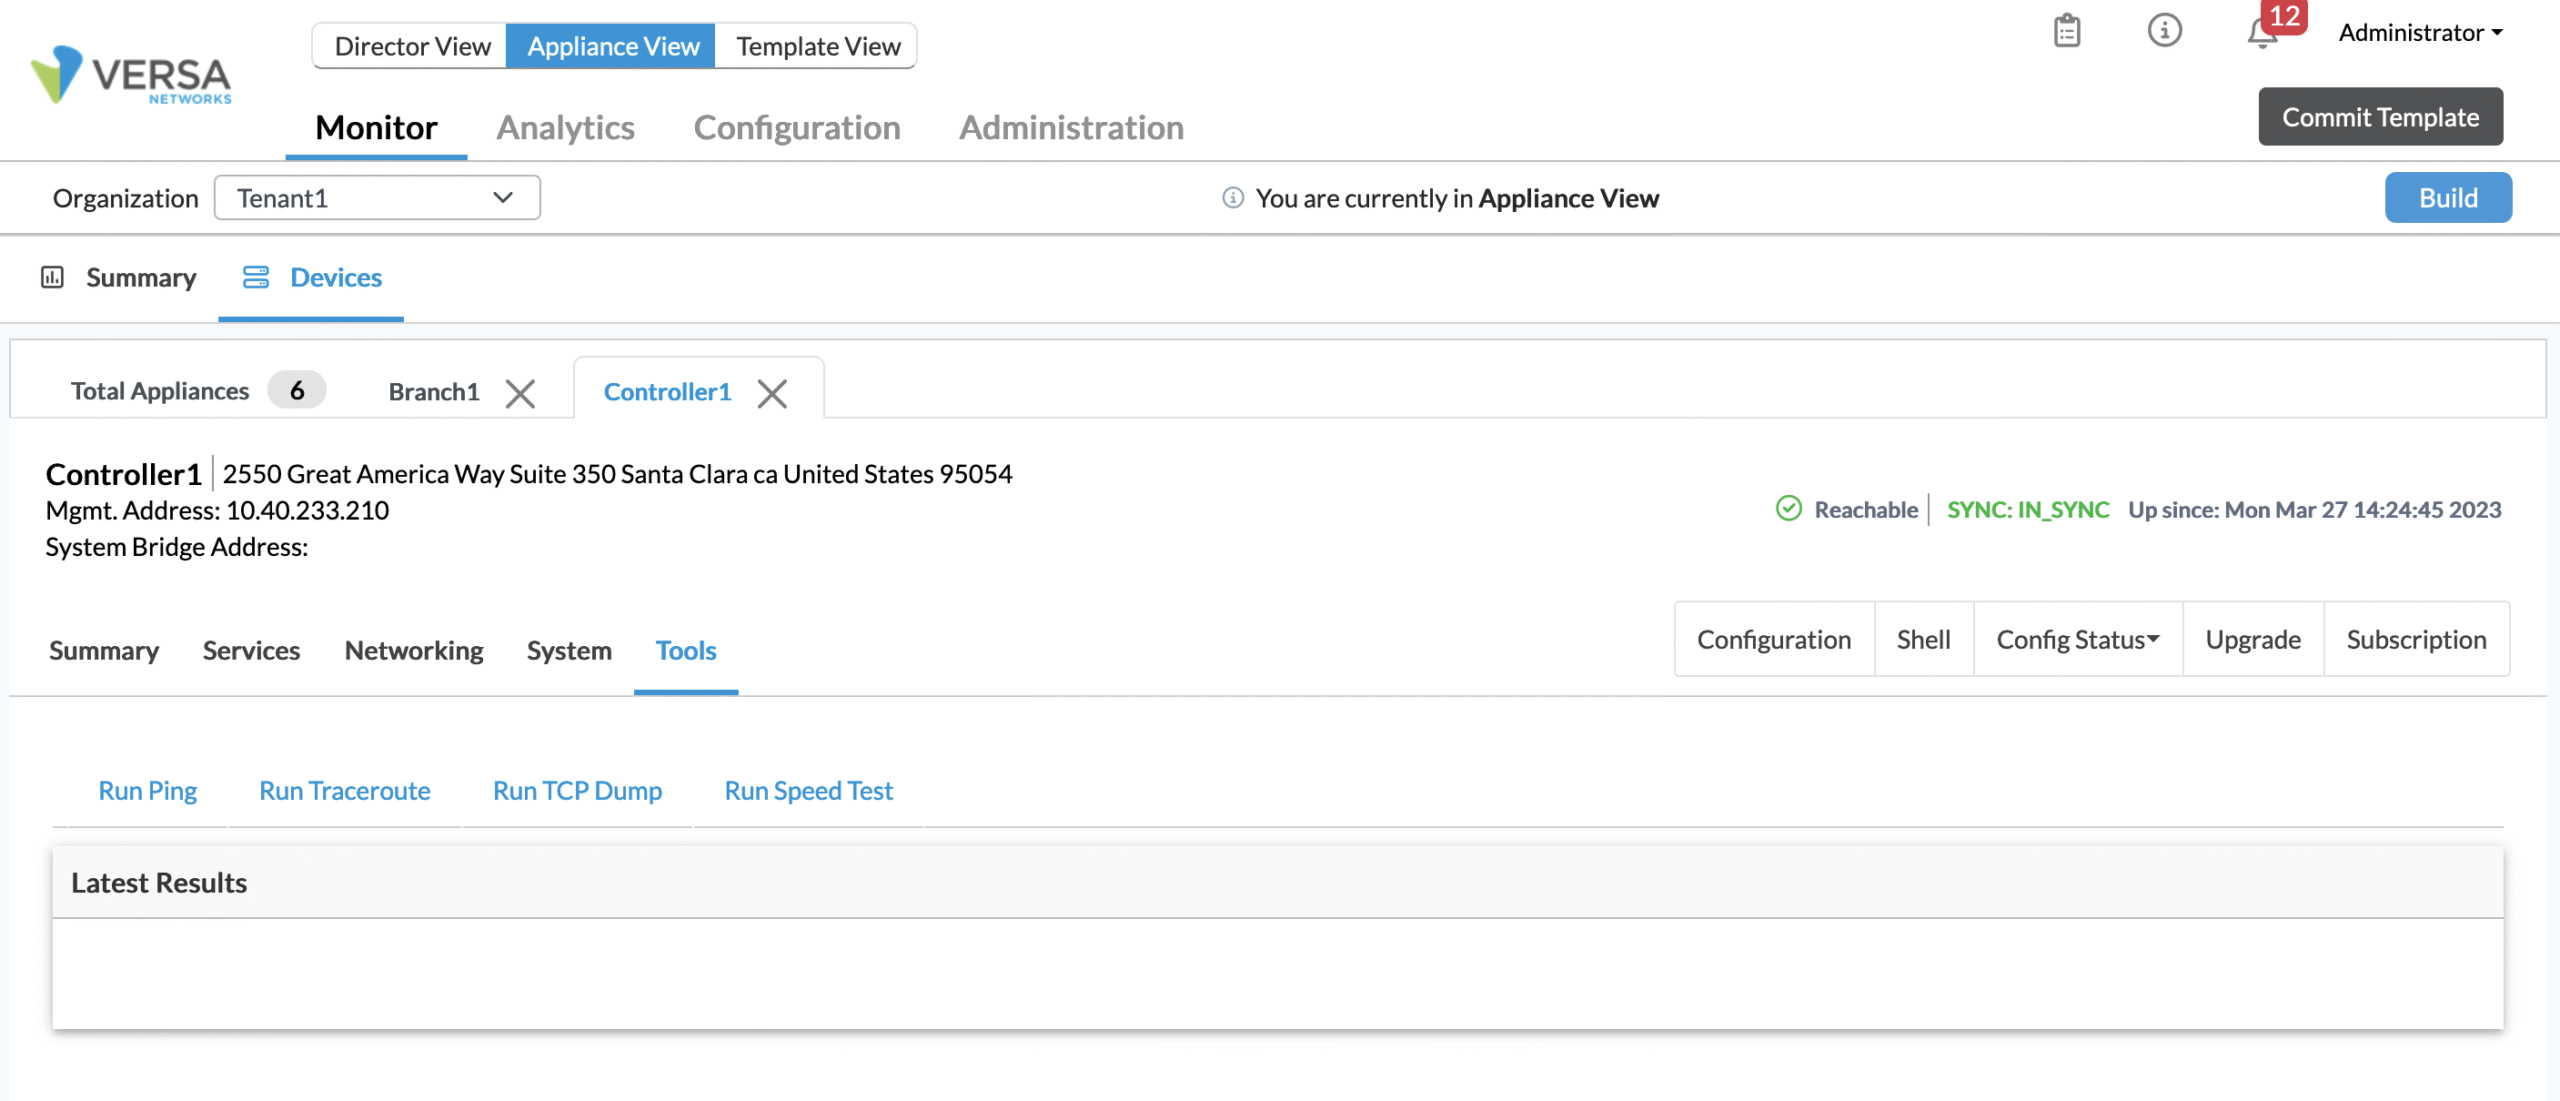Click the device Configuration button
The width and height of the screenshot is (2560, 1101).
pos(1774,640)
